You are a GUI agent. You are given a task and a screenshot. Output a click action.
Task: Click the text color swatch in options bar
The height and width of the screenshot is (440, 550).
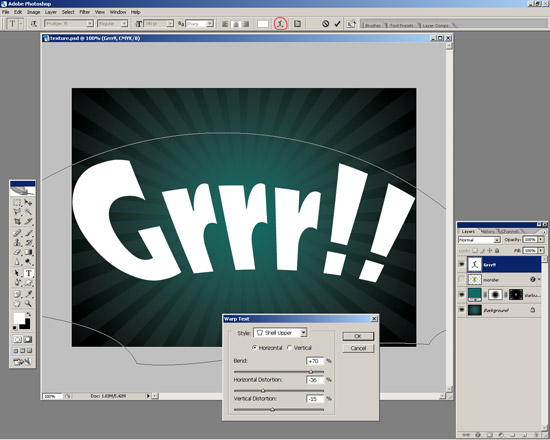(263, 24)
